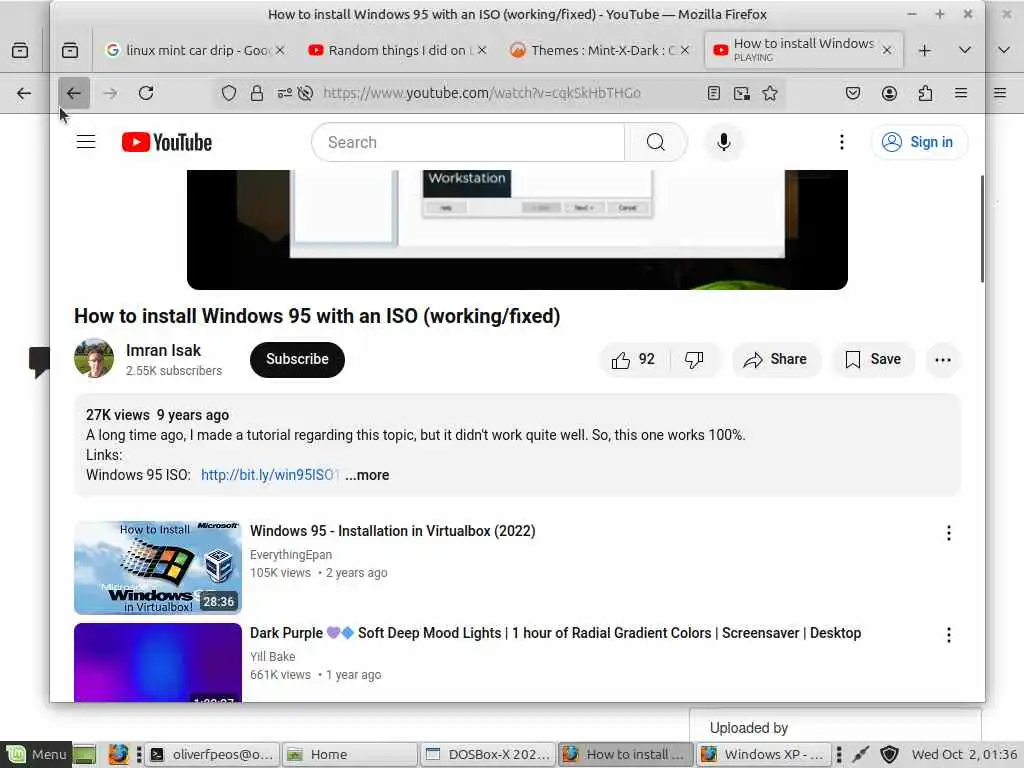Screen dimensions: 1024x768
Task: Go back using front Firefox Back arrow
Action: (x=74, y=93)
